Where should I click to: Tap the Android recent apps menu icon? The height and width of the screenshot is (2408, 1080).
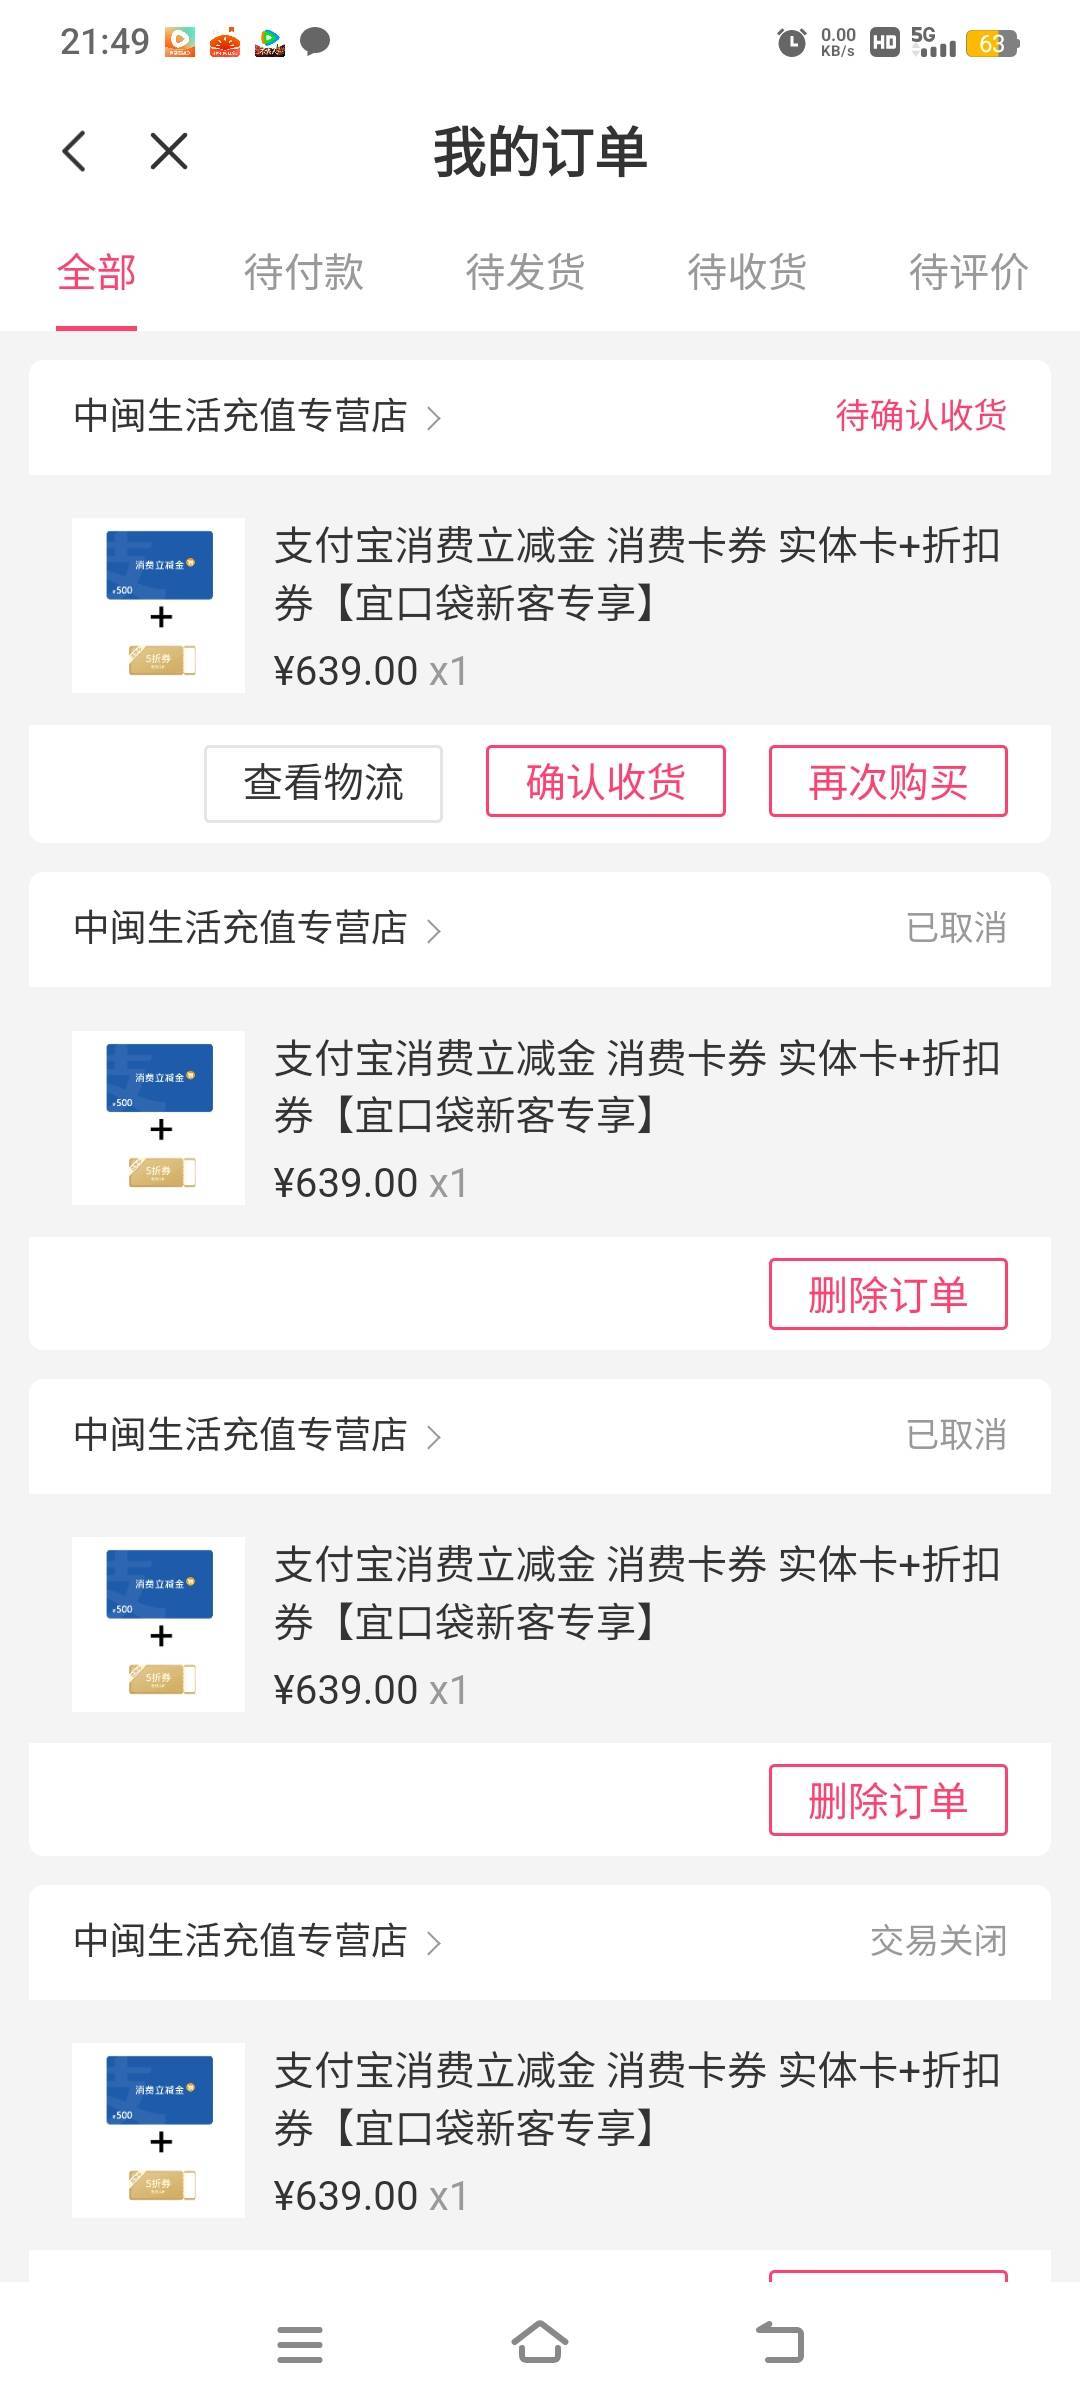coord(299,2343)
